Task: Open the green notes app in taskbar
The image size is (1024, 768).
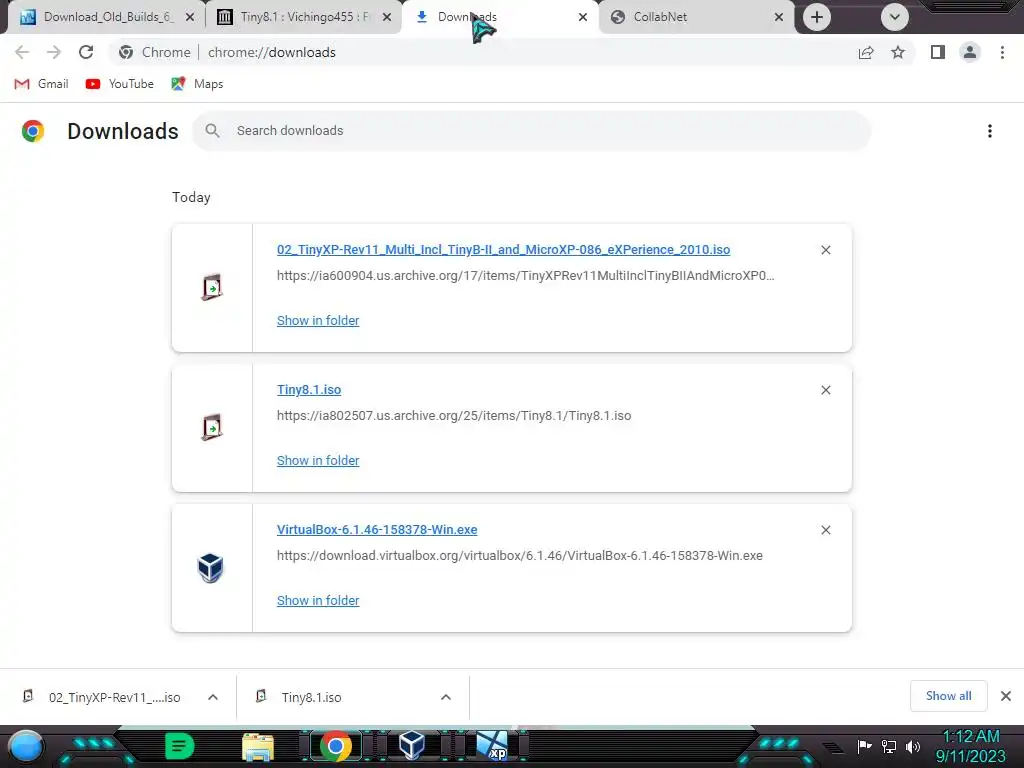Action: click(179, 746)
